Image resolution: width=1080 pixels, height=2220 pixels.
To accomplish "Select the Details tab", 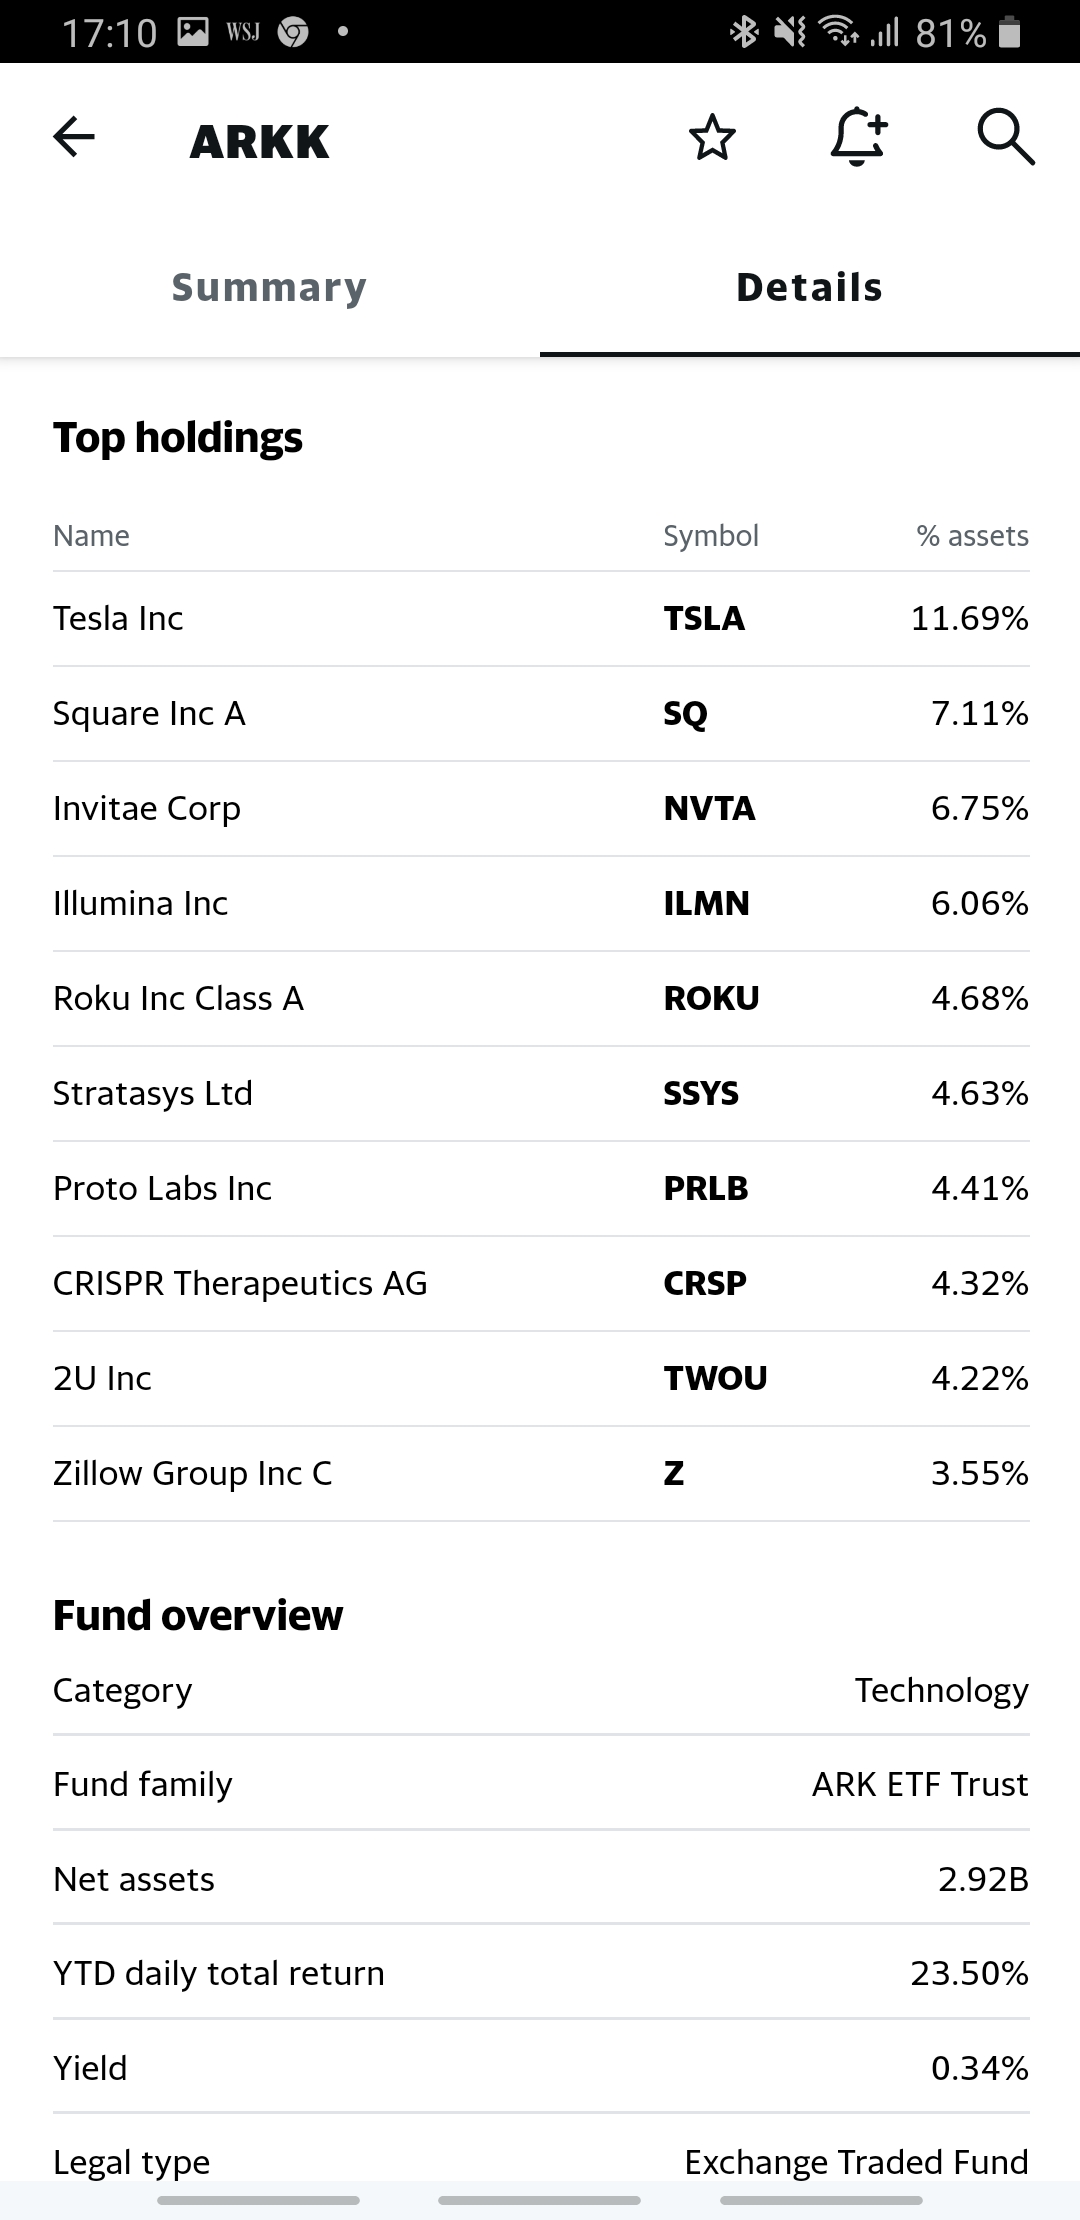I will tap(809, 288).
